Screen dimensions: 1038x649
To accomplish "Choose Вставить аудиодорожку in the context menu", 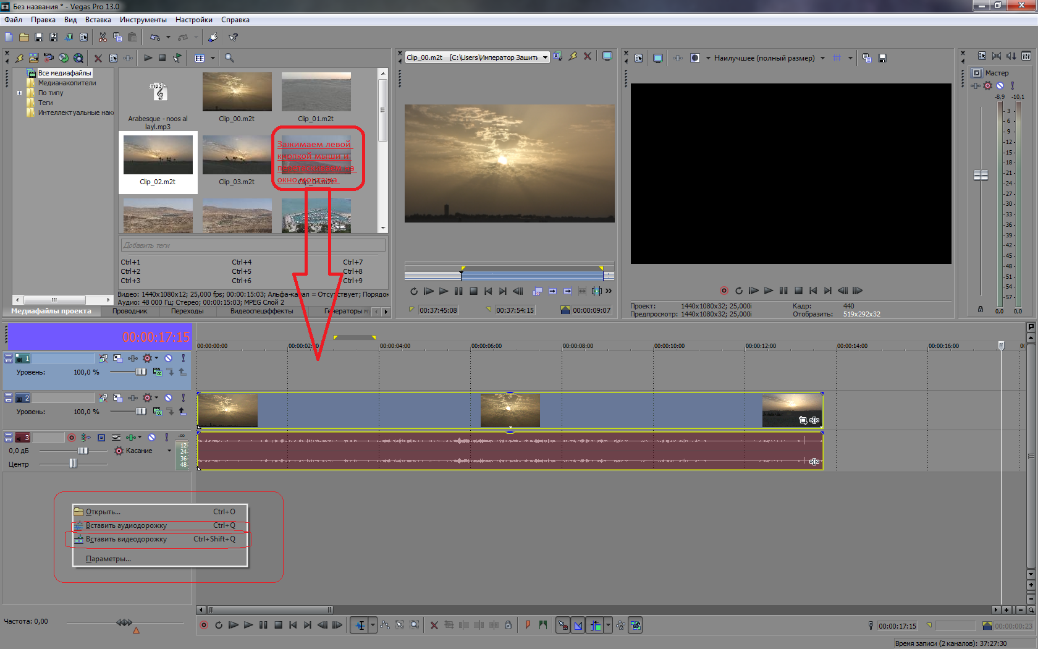I will (160, 526).
